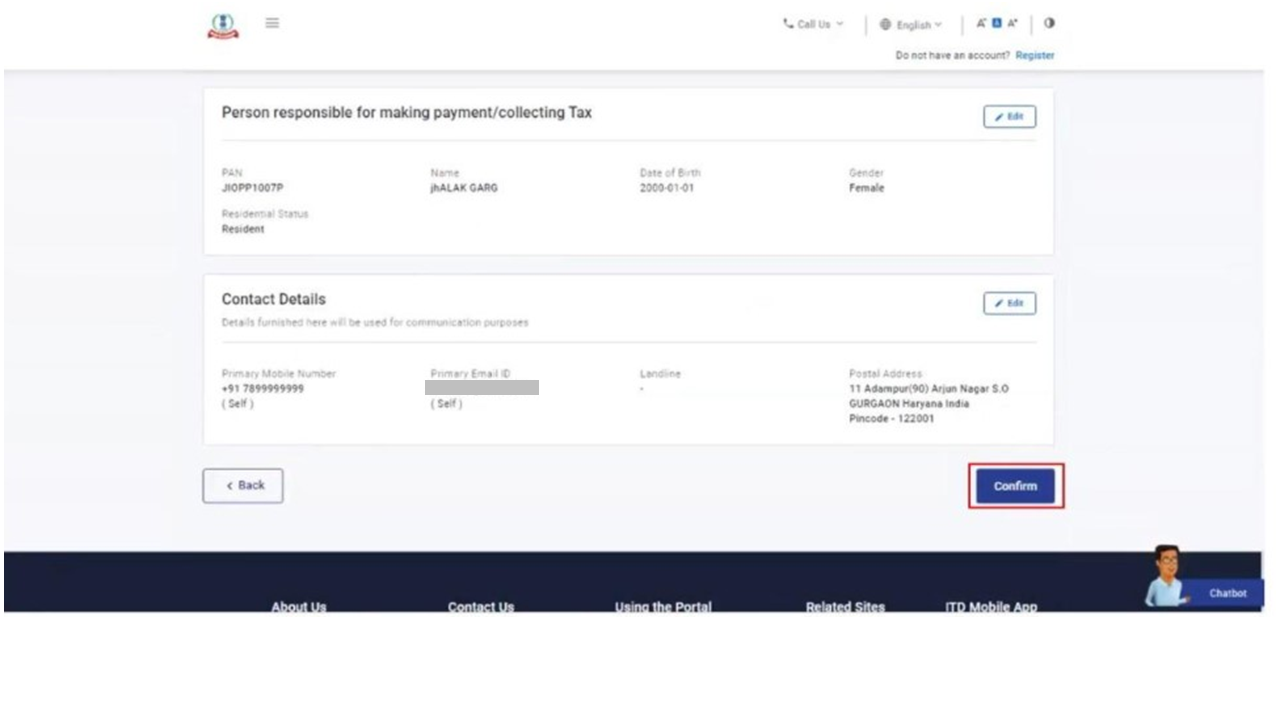
Task: Open the Related Sites footer item
Action: pos(845,606)
